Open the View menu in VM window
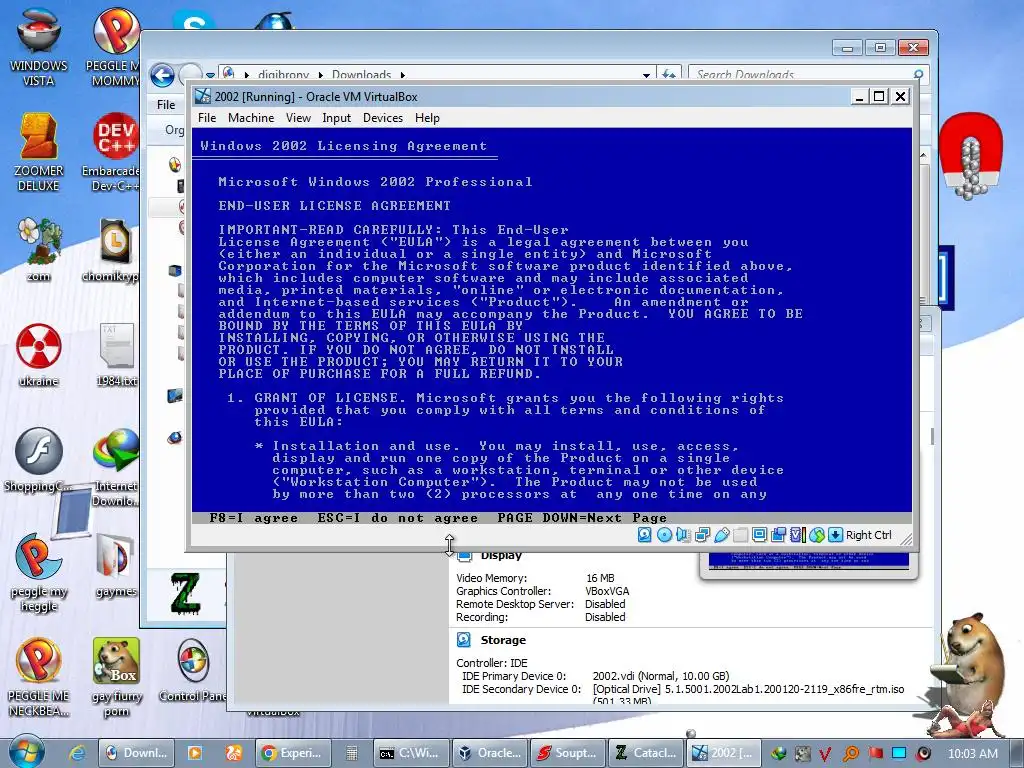1024x768 pixels. [298, 118]
